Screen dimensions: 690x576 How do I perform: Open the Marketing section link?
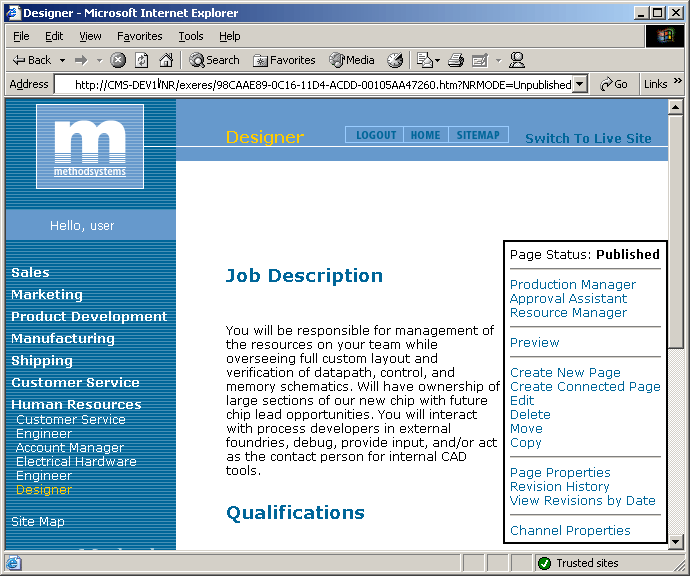[47, 294]
